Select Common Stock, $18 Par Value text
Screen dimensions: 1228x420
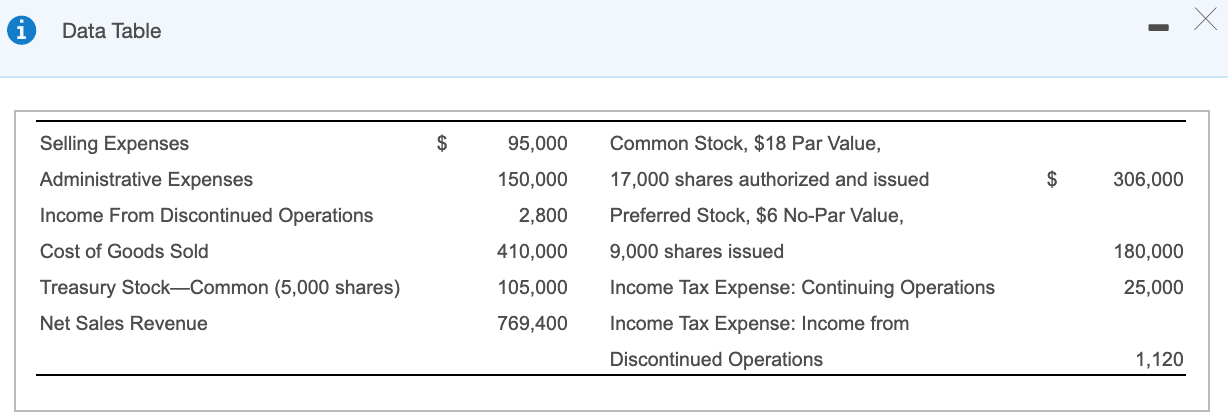pos(745,144)
